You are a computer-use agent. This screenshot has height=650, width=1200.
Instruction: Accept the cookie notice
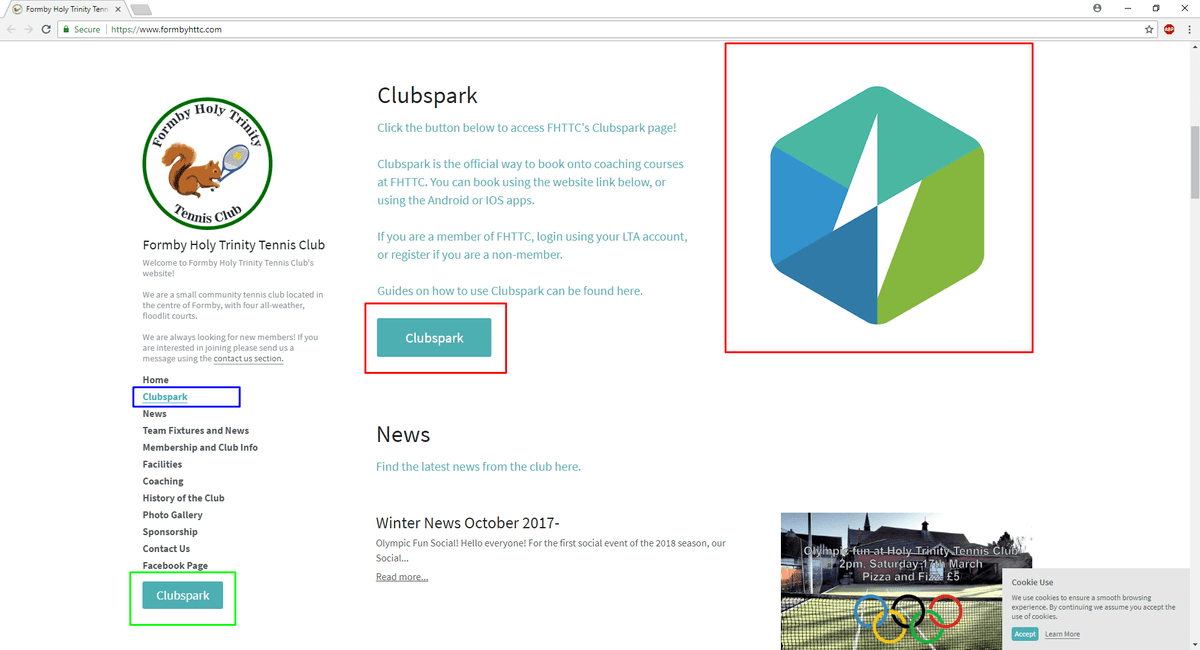tap(1025, 634)
